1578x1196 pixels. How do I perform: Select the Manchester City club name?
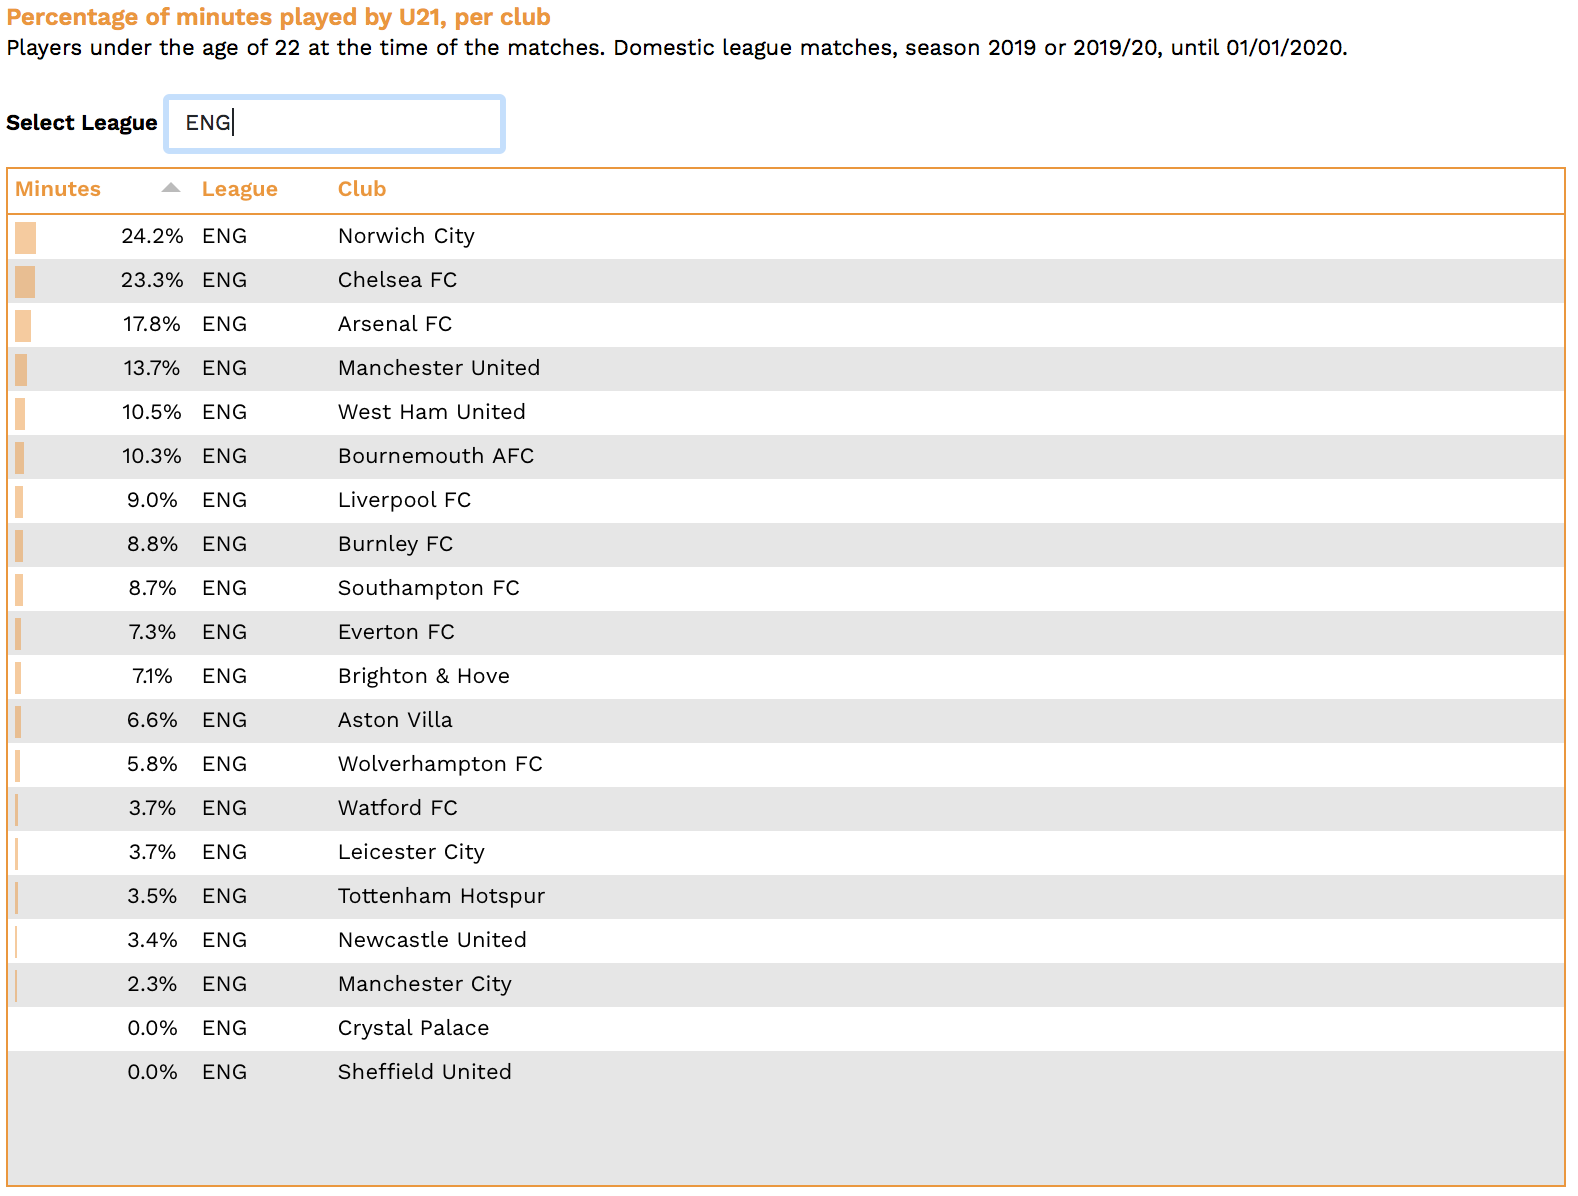click(425, 984)
